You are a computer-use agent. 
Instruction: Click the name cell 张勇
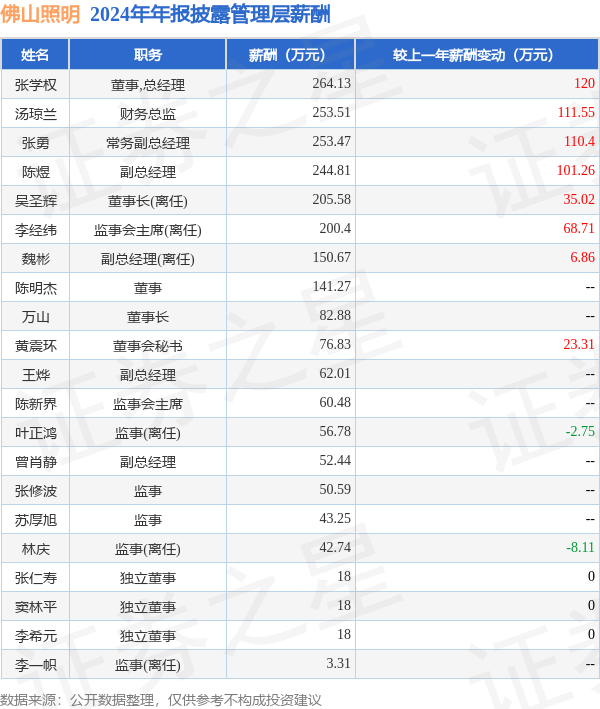coord(36,143)
